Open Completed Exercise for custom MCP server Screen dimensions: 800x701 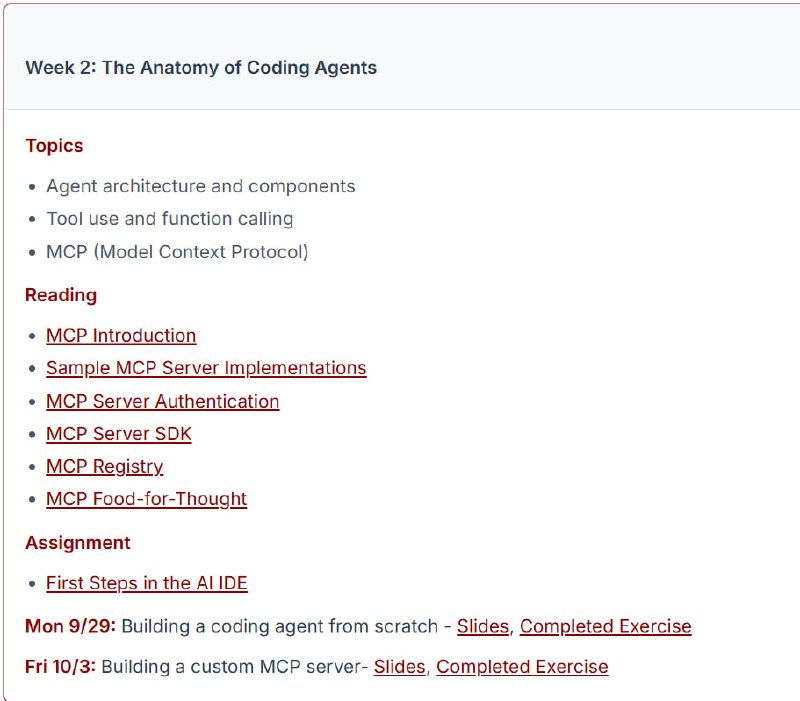(522, 666)
